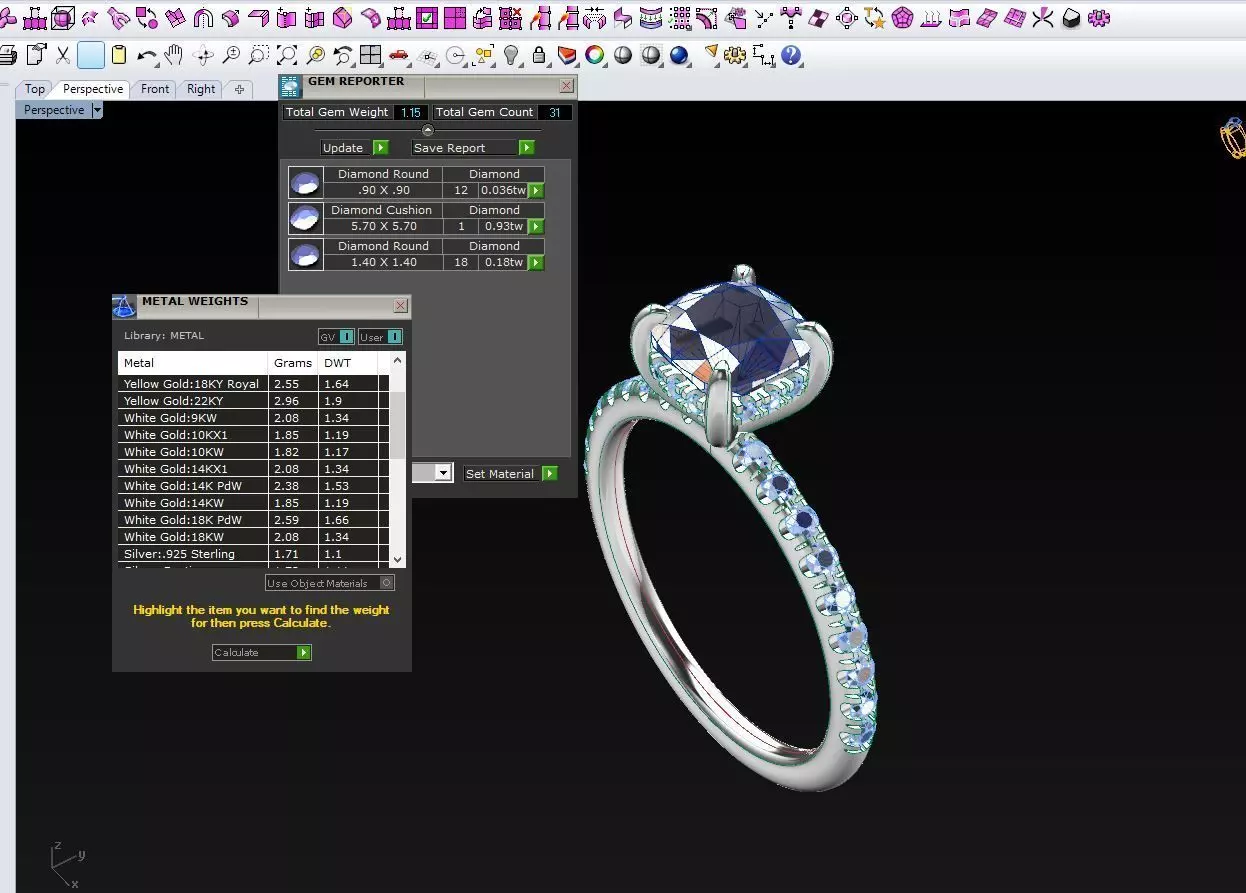Screen dimensions: 1246x893
Task: Select the Yellow Gold:18KY Royal row
Action: tap(253, 384)
